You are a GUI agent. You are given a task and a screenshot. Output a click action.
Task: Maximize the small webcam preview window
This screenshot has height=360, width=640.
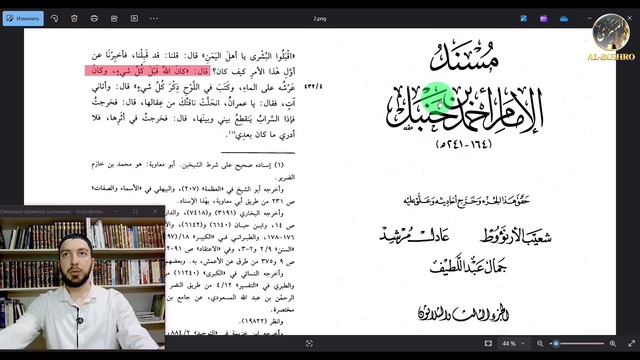pyautogui.click(x=135, y=211)
